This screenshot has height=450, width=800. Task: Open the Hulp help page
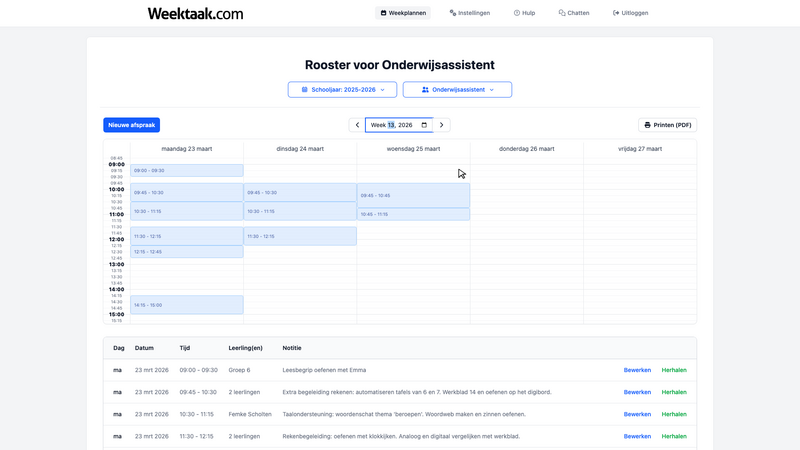tap(524, 13)
